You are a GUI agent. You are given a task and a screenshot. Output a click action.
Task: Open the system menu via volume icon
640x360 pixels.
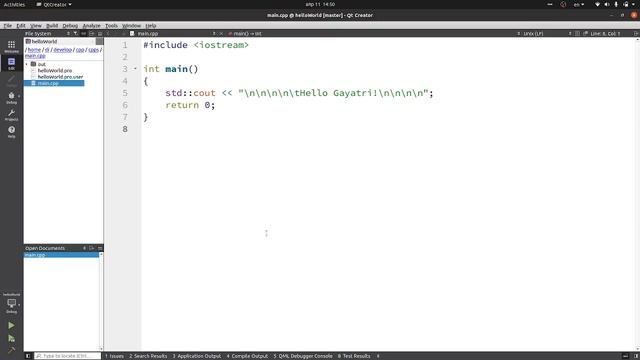(607, 4)
